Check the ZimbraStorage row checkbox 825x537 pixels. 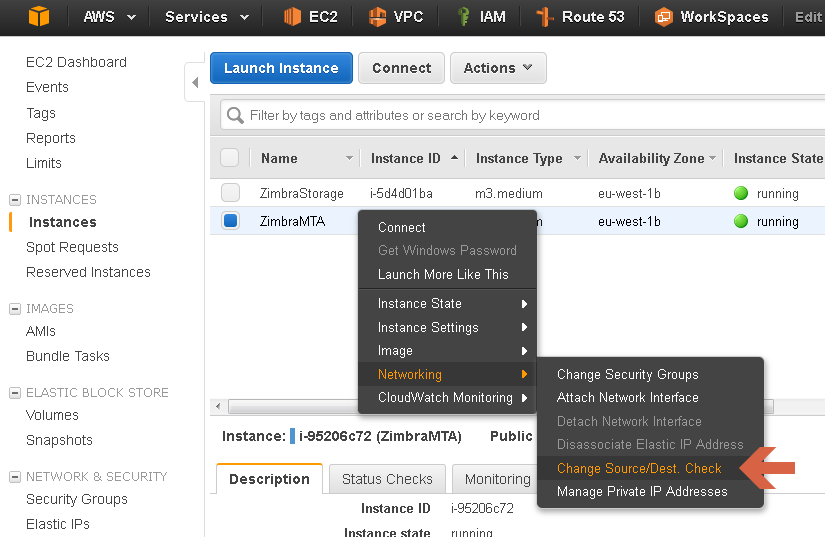pyautogui.click(x=230, y=192)
